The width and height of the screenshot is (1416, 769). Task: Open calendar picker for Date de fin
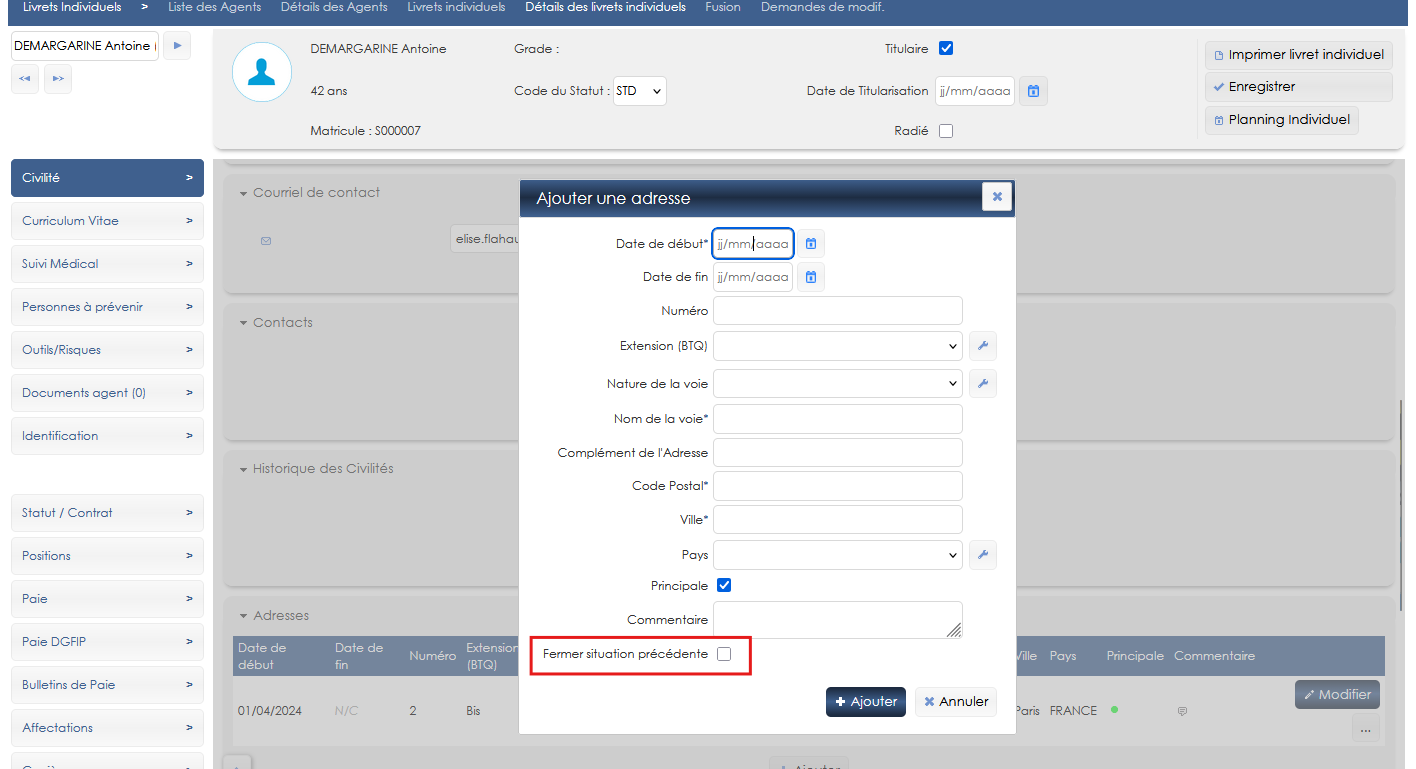coord(811,277)
